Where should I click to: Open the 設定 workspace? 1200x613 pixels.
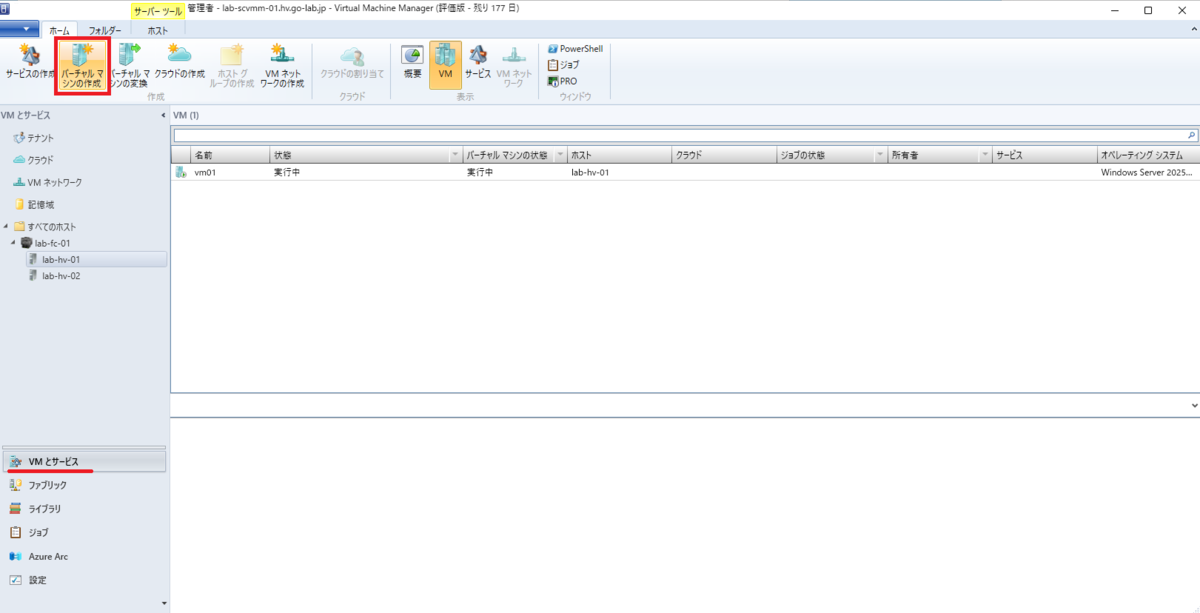pyautogui.click(x=84, y=580)
